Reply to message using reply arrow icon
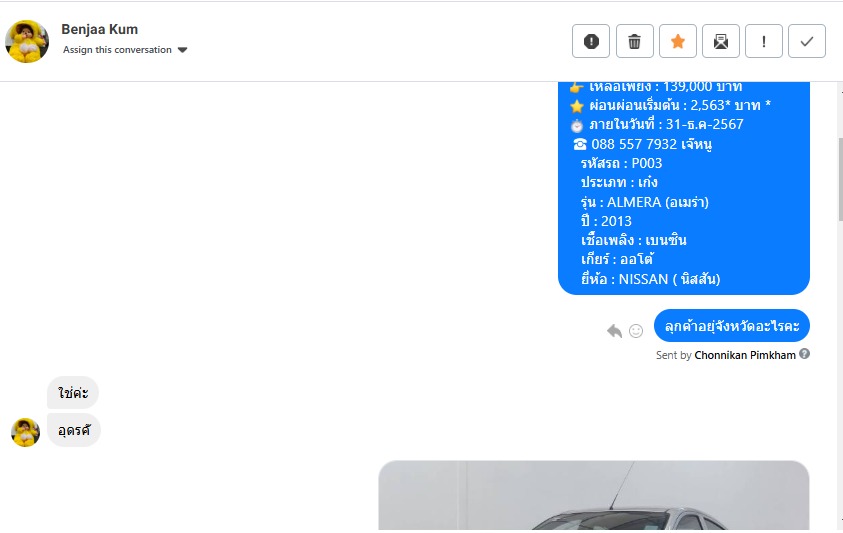The width and height of the screenshot is (843, 533). 614,331
